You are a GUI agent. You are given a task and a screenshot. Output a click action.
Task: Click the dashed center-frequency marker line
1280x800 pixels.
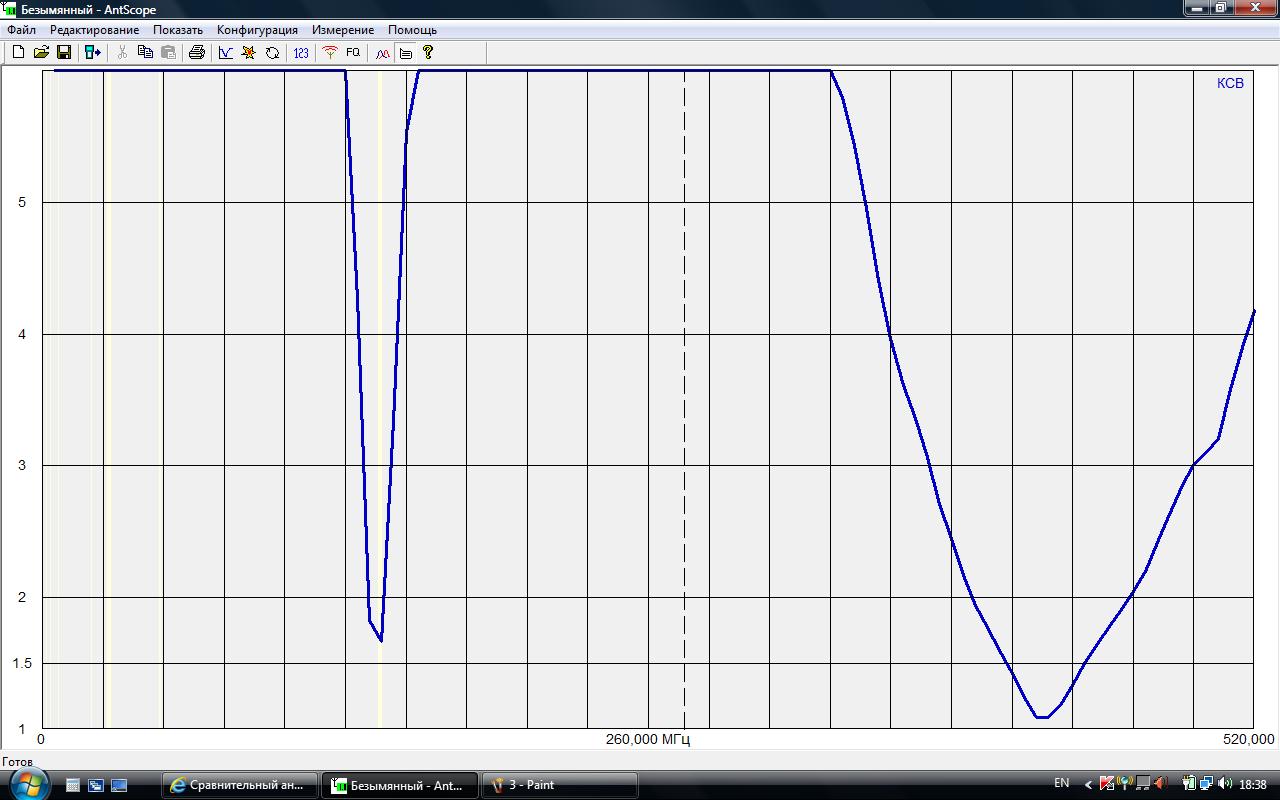click(684, 400)
